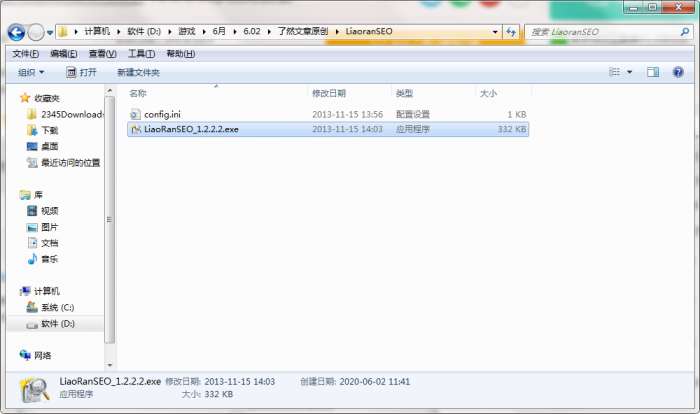Refresh the folder with the refresh button
The image size is (700, 414).
coord(511,32)
